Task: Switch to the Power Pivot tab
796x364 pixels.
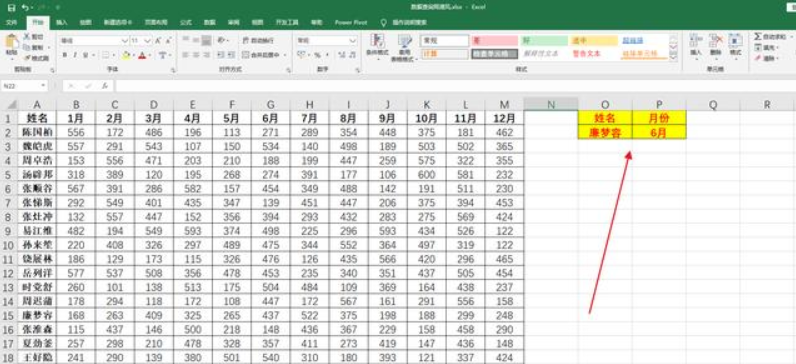Action: click(350, 22)
